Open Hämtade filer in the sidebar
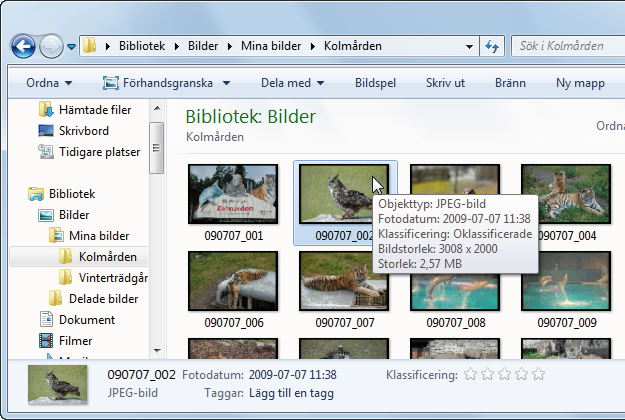The width and height of the screenshot is (625, 420). 95,110
